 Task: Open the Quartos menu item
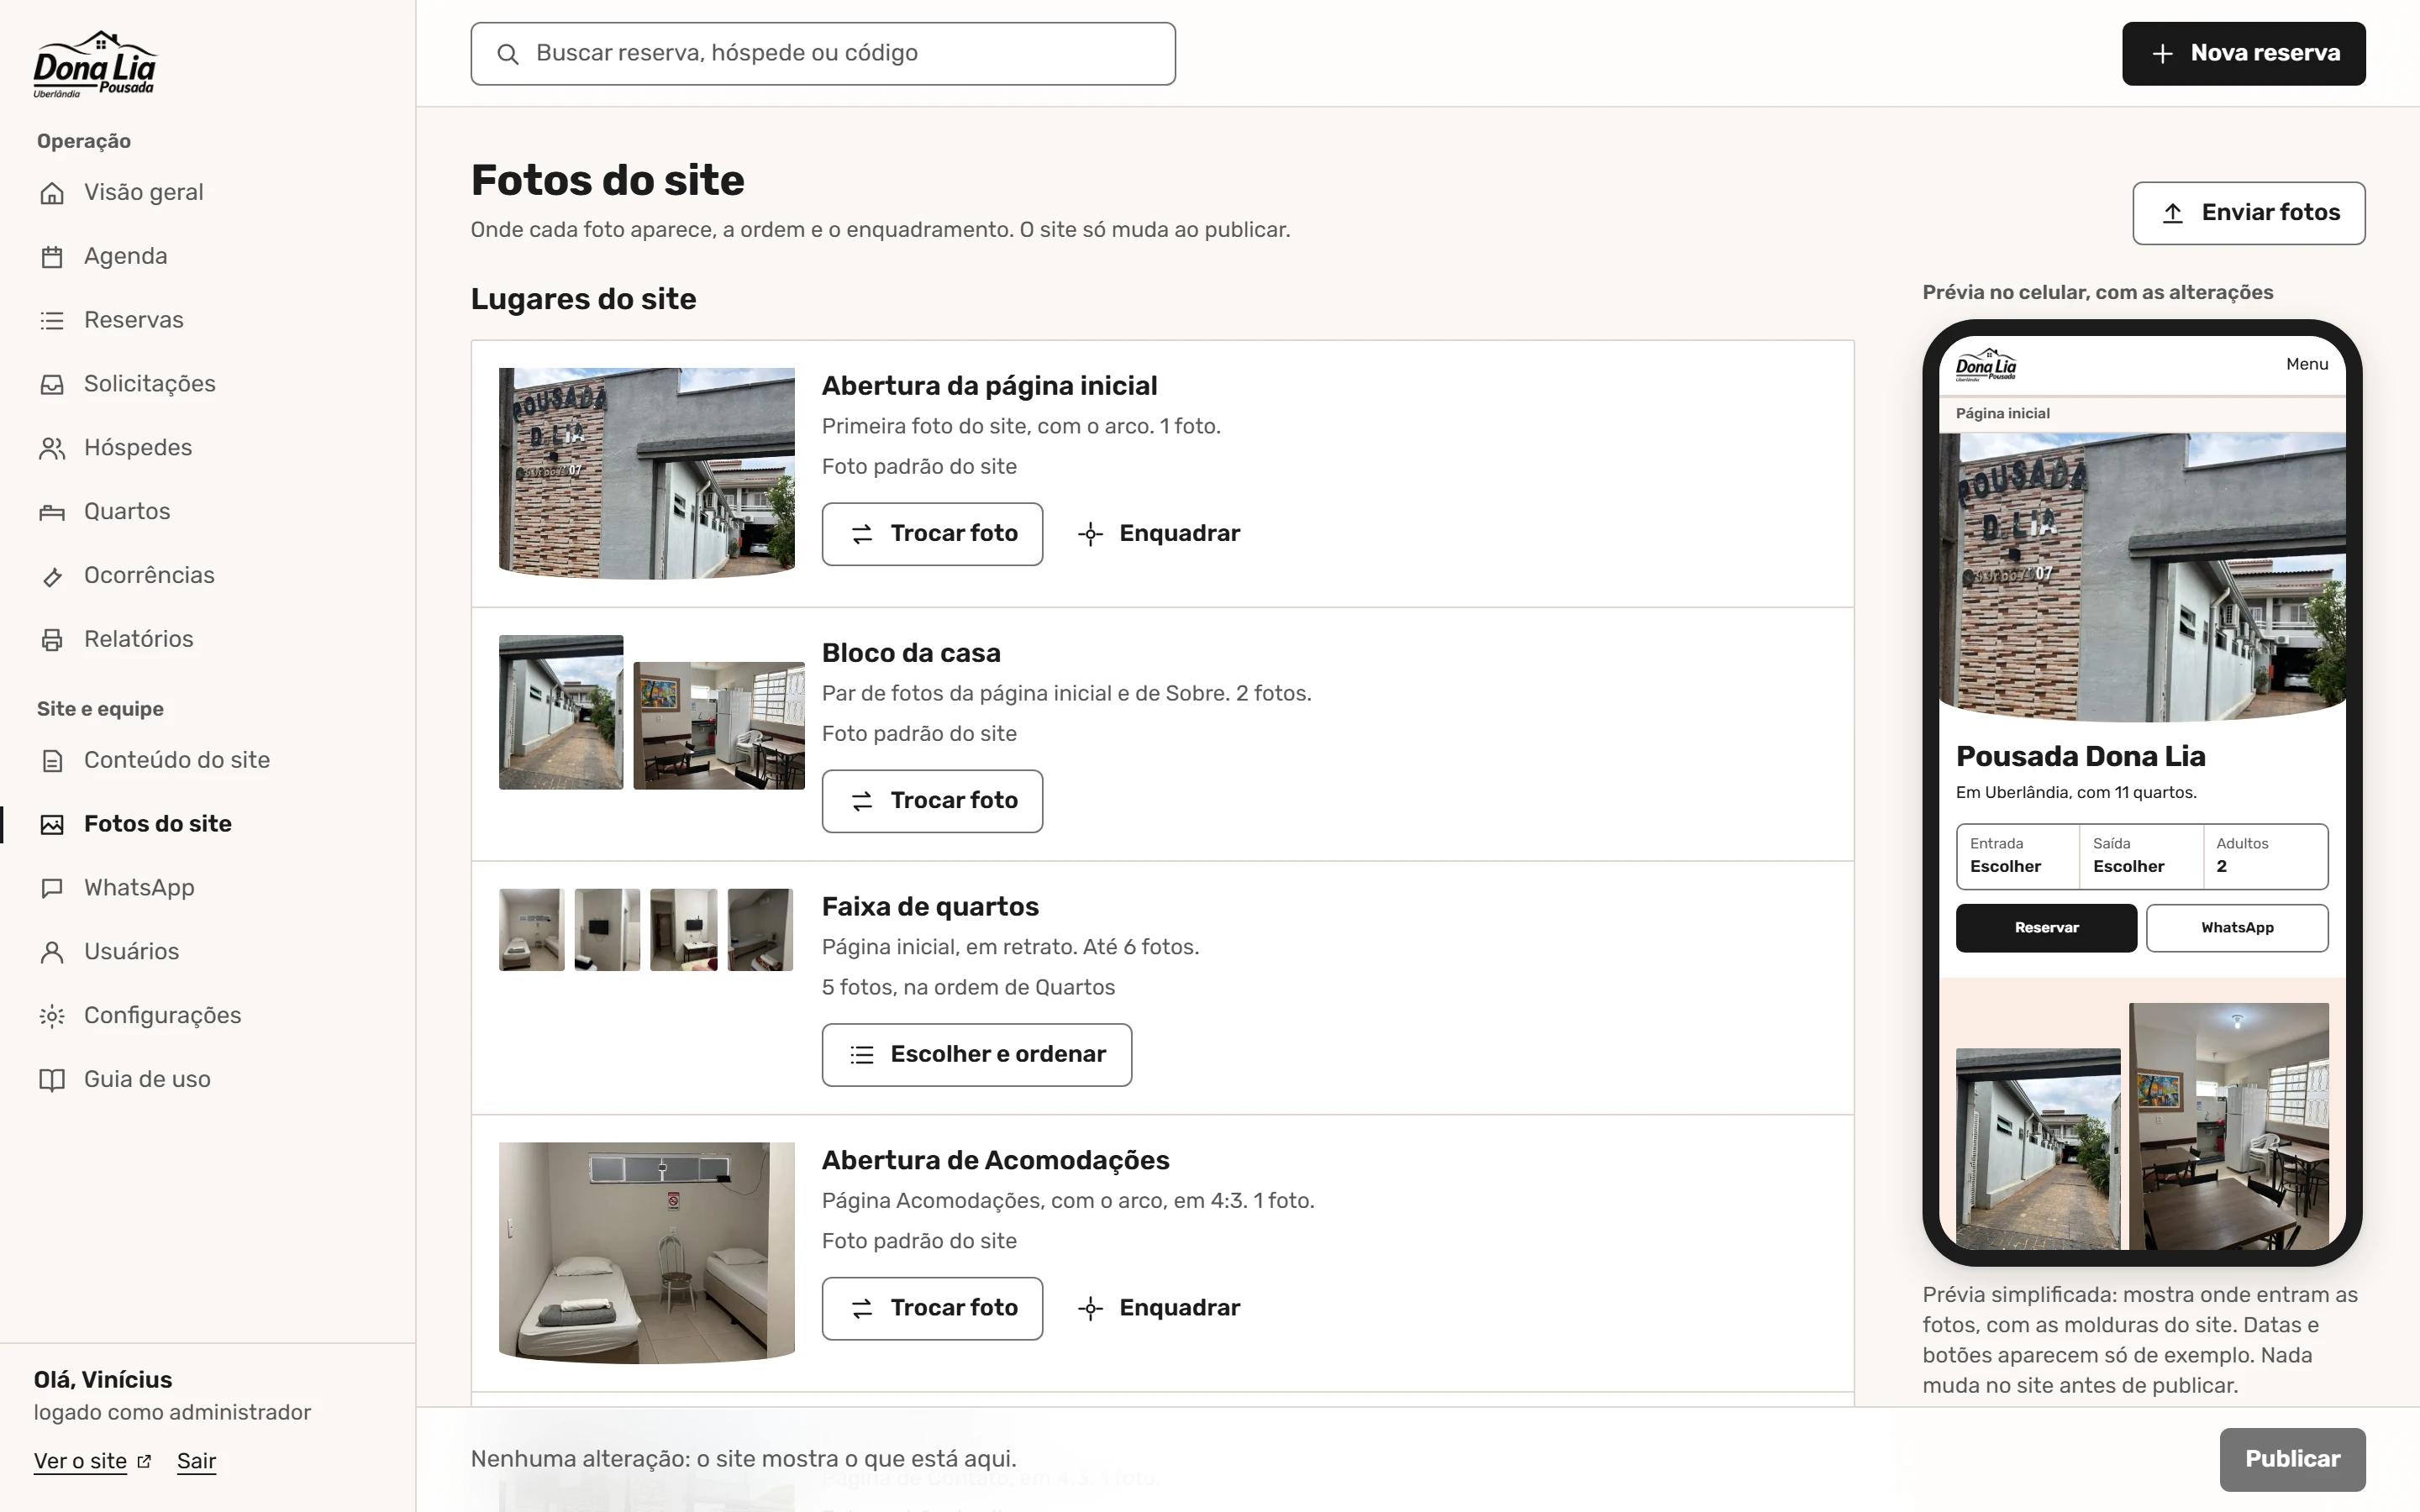207,511
